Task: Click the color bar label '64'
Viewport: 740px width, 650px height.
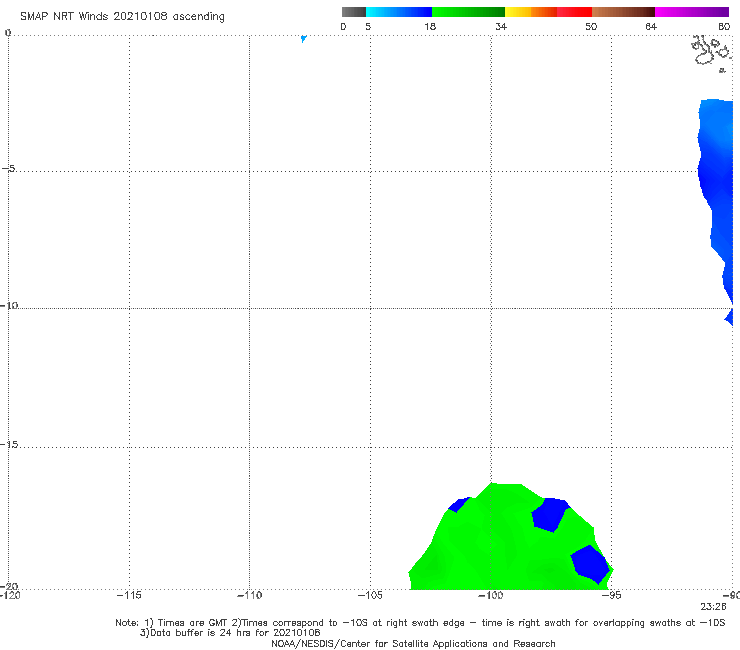Action: pos(651,26)
